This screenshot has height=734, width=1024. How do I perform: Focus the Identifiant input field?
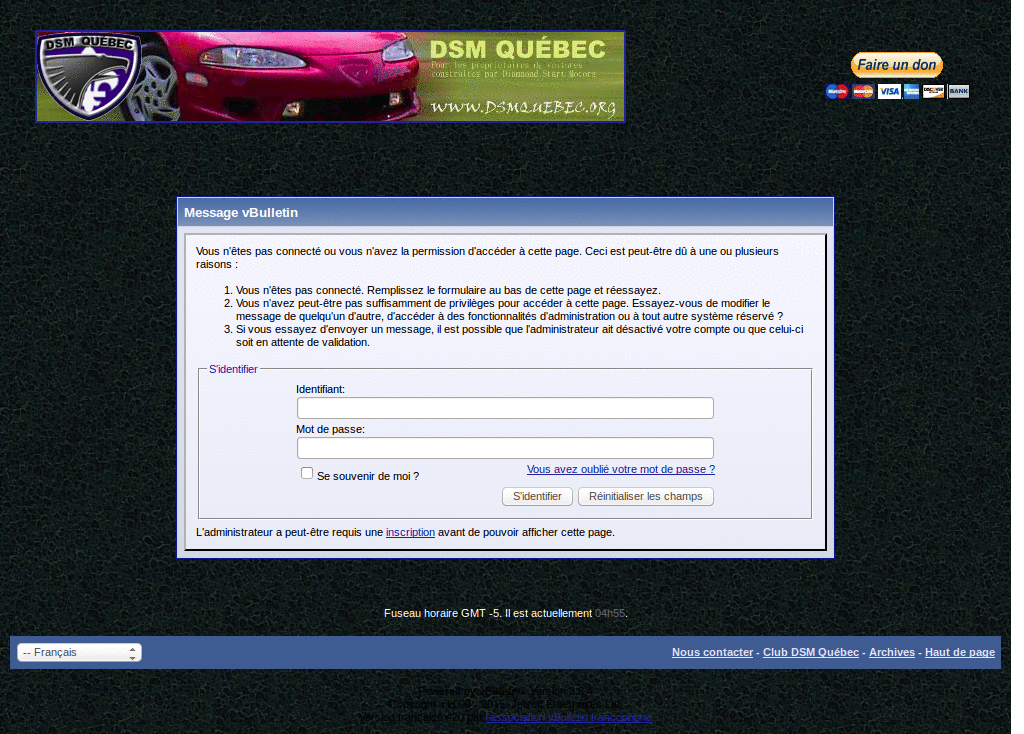click(x=505, y=408)
